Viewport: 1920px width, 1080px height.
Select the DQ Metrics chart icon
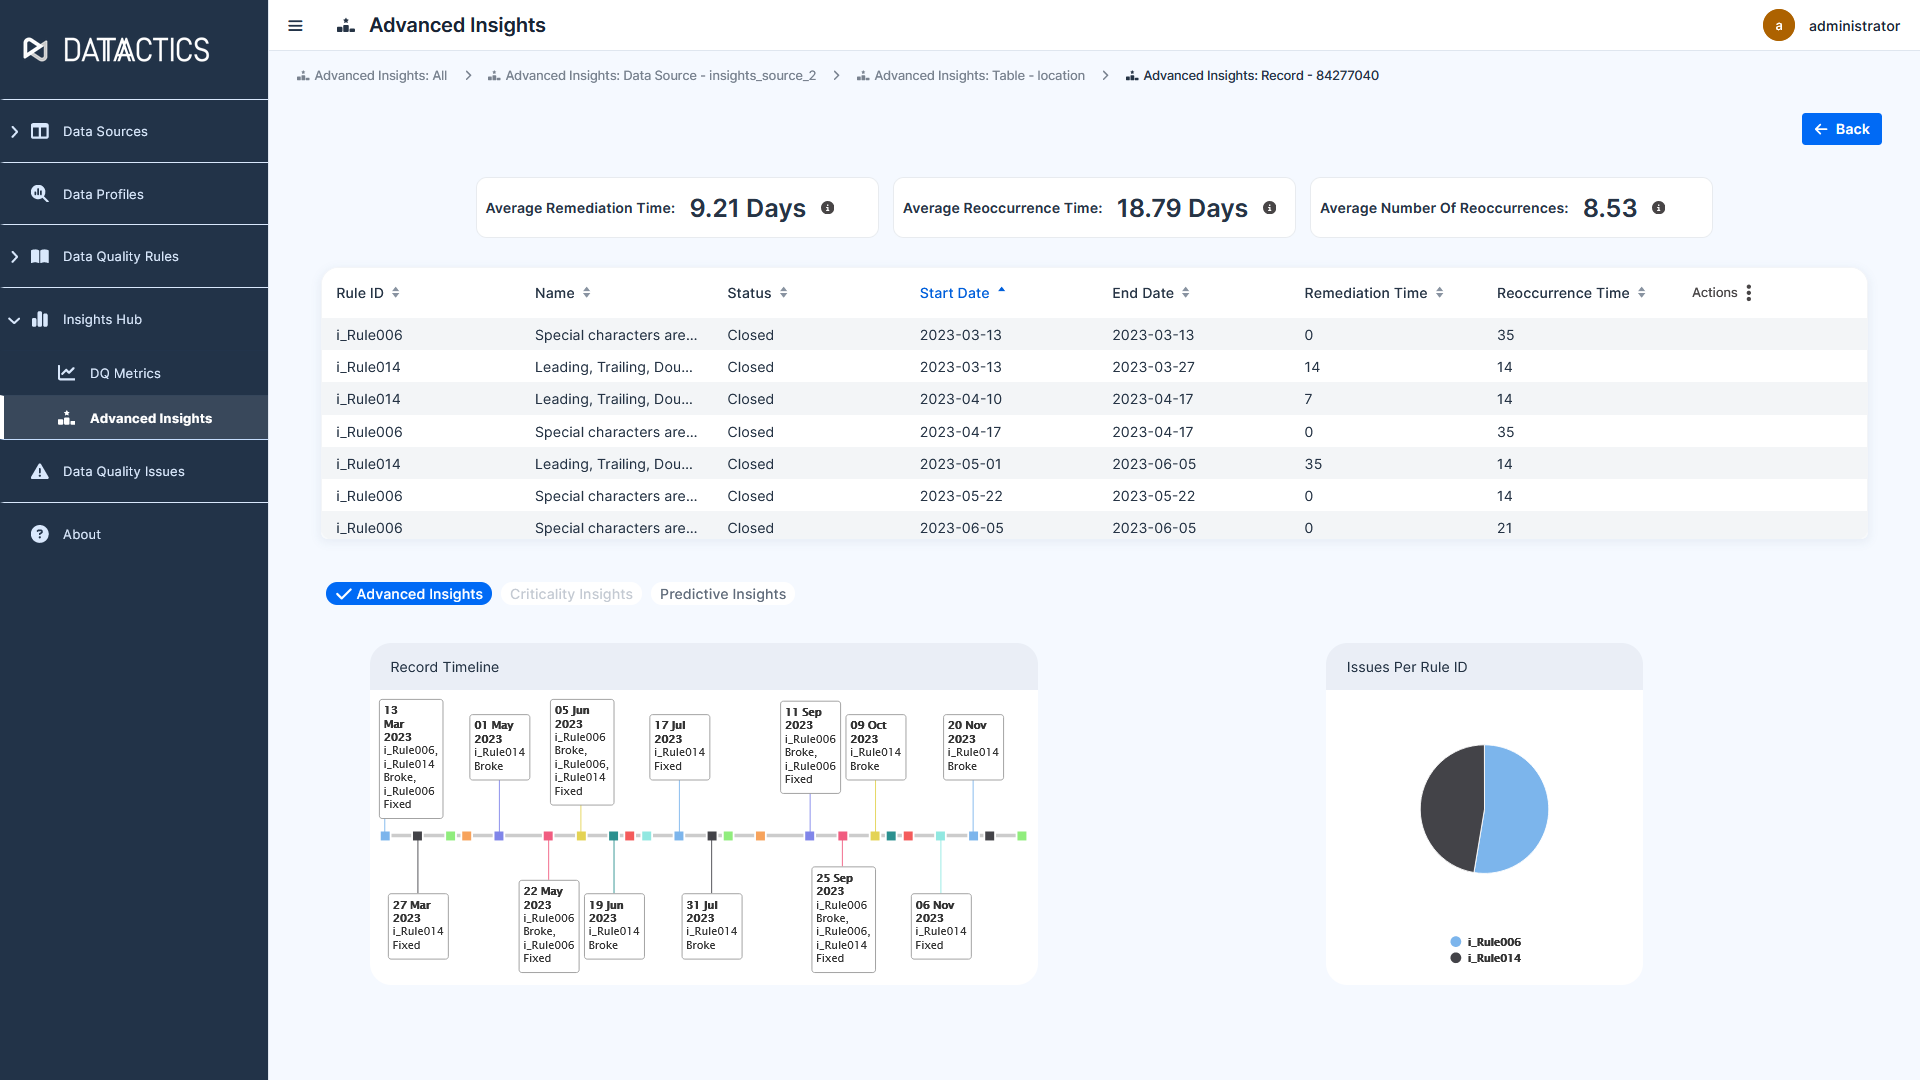click(66, 372)
